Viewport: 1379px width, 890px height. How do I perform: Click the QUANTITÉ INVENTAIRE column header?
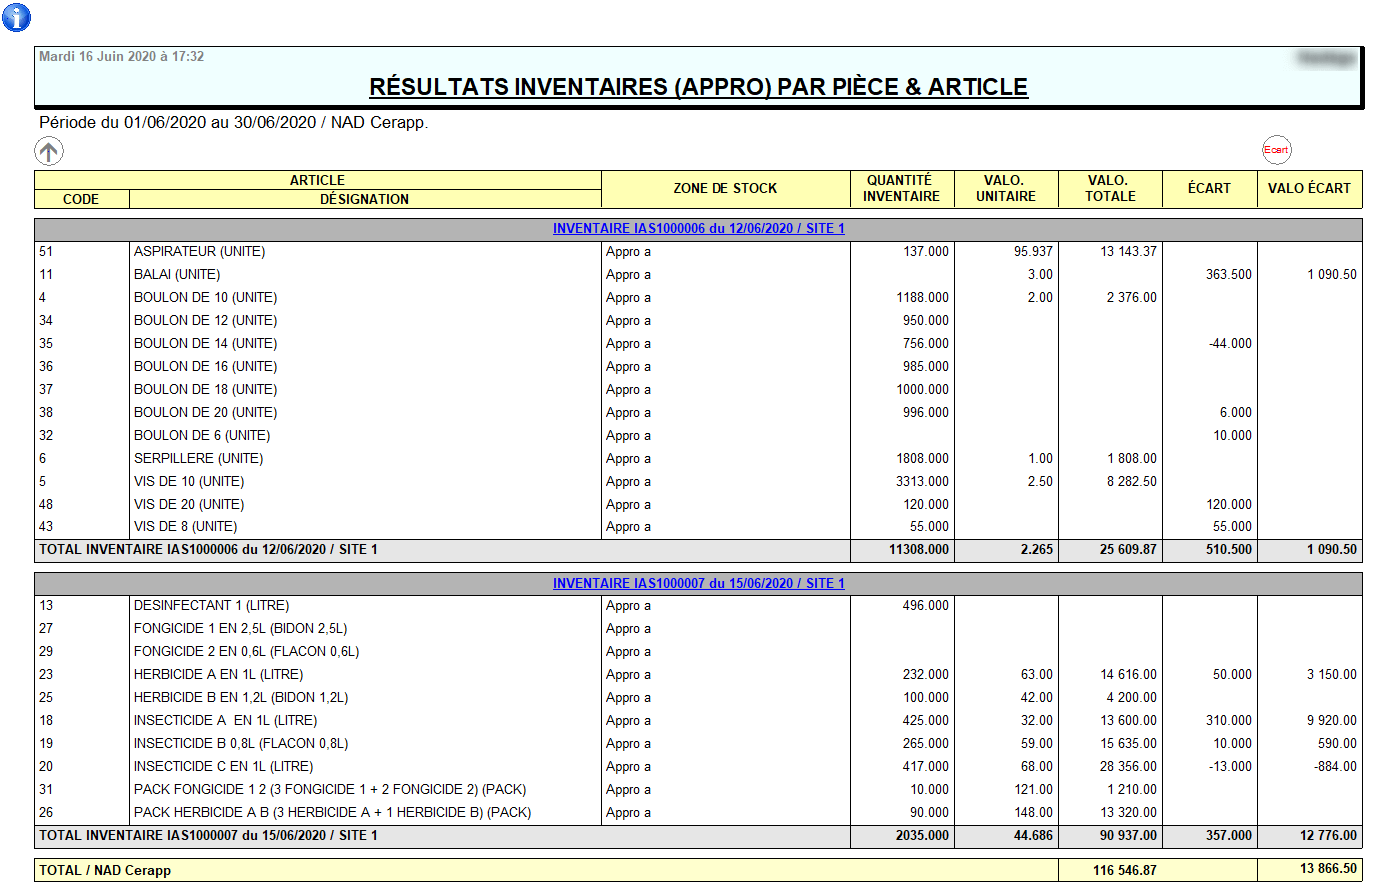[x=901, y=188]
